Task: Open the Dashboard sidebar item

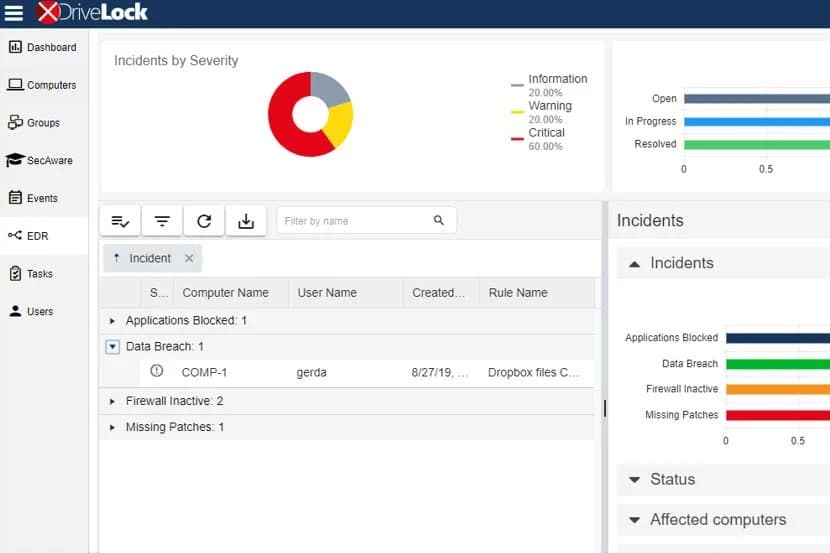Action: click(x=43, y=48)
